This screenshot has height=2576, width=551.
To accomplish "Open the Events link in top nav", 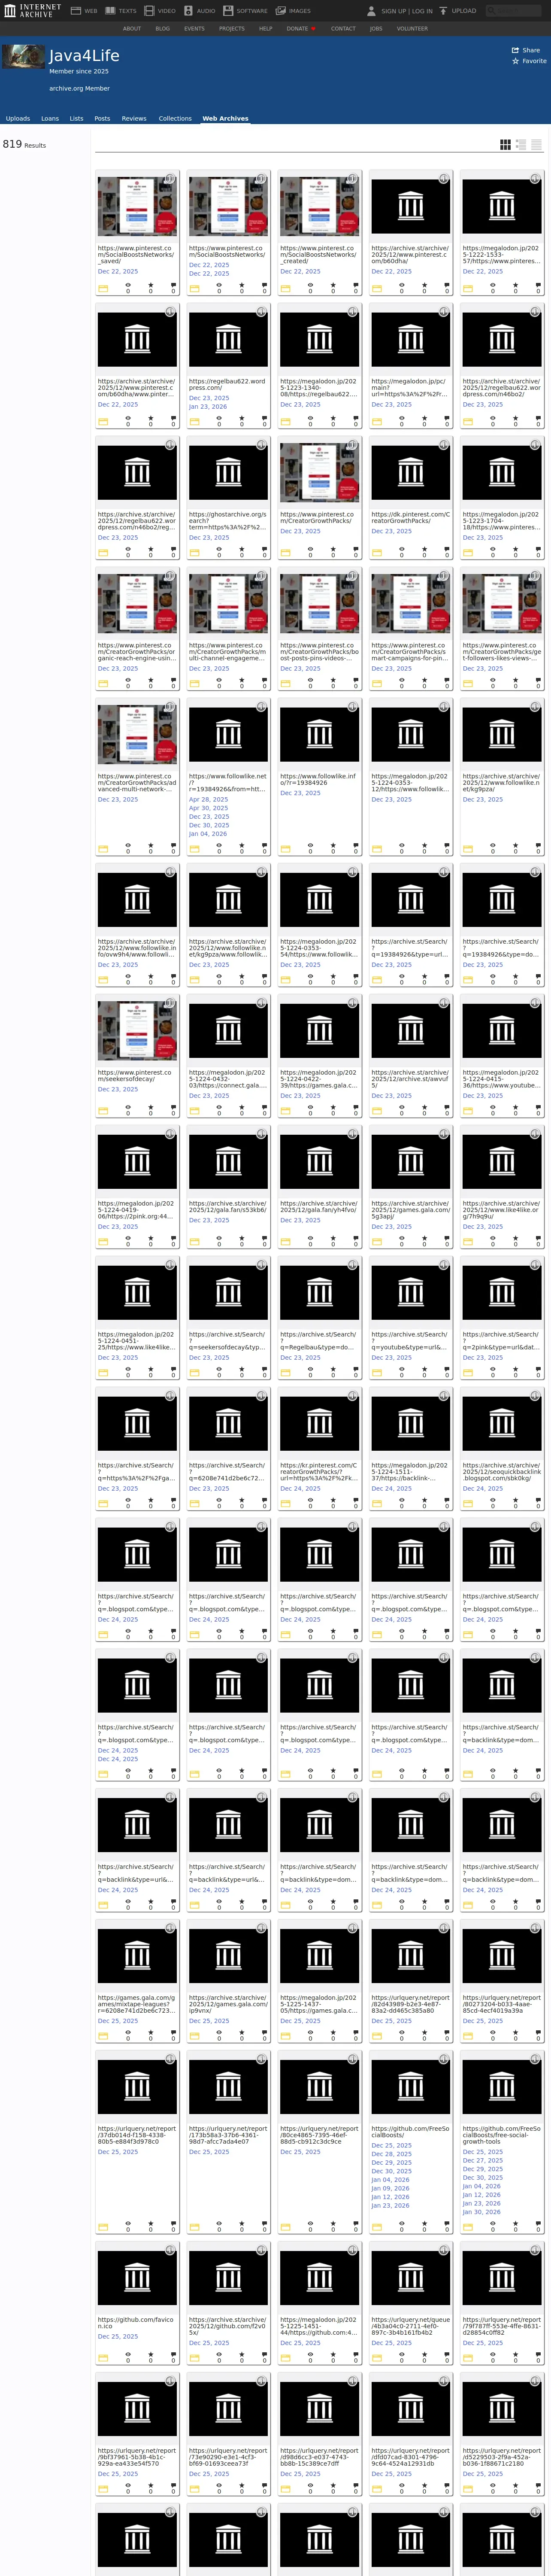I will coord(194,29).
